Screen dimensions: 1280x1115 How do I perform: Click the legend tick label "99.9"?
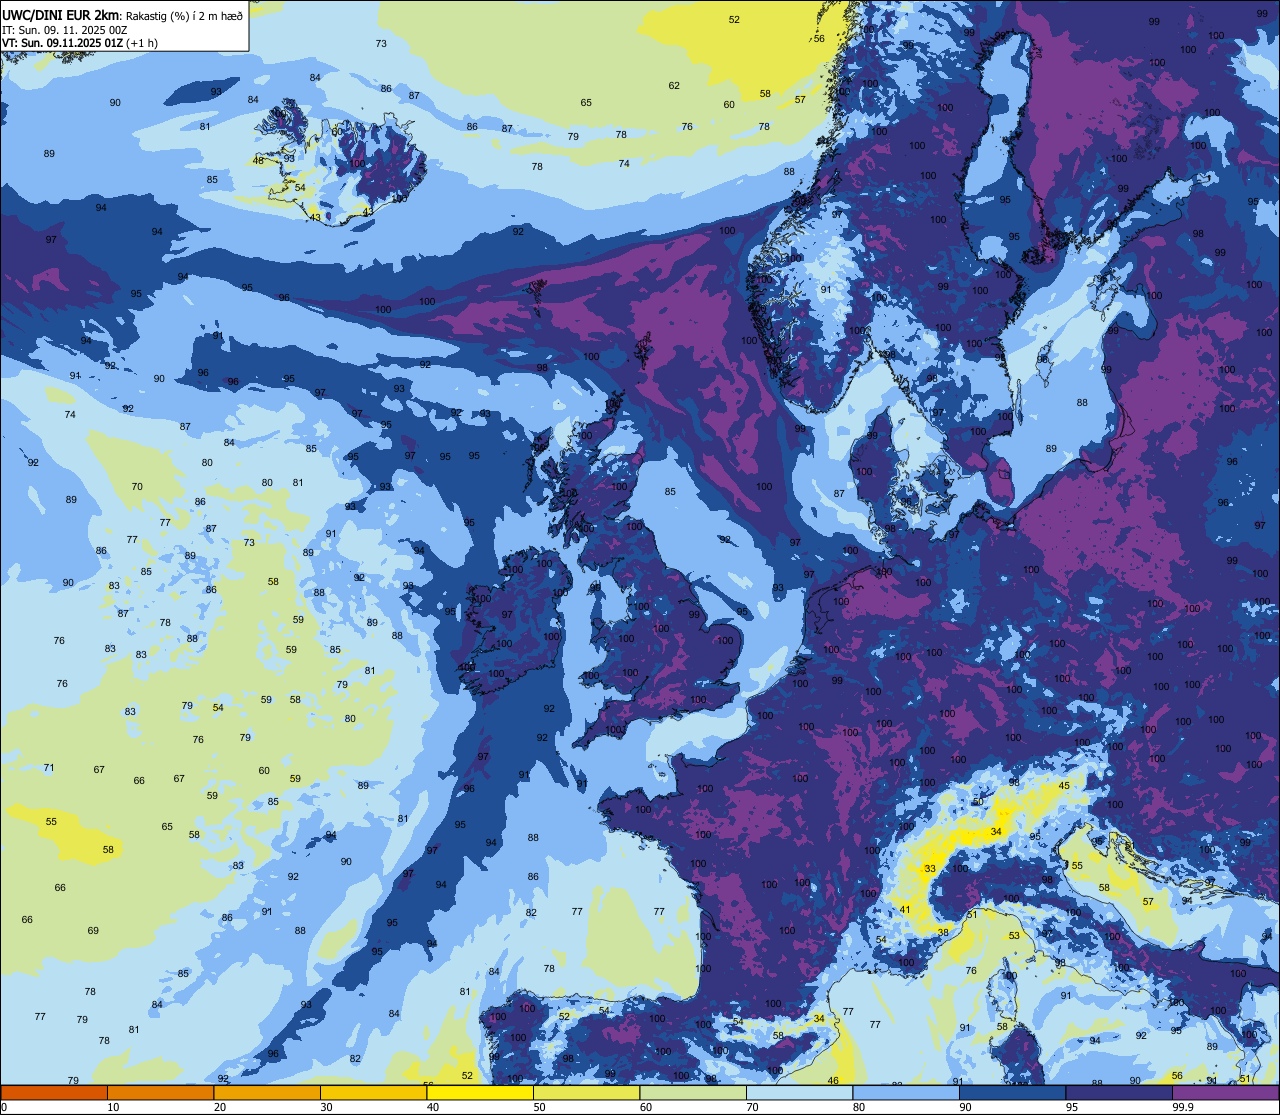pos(1184,1107)
